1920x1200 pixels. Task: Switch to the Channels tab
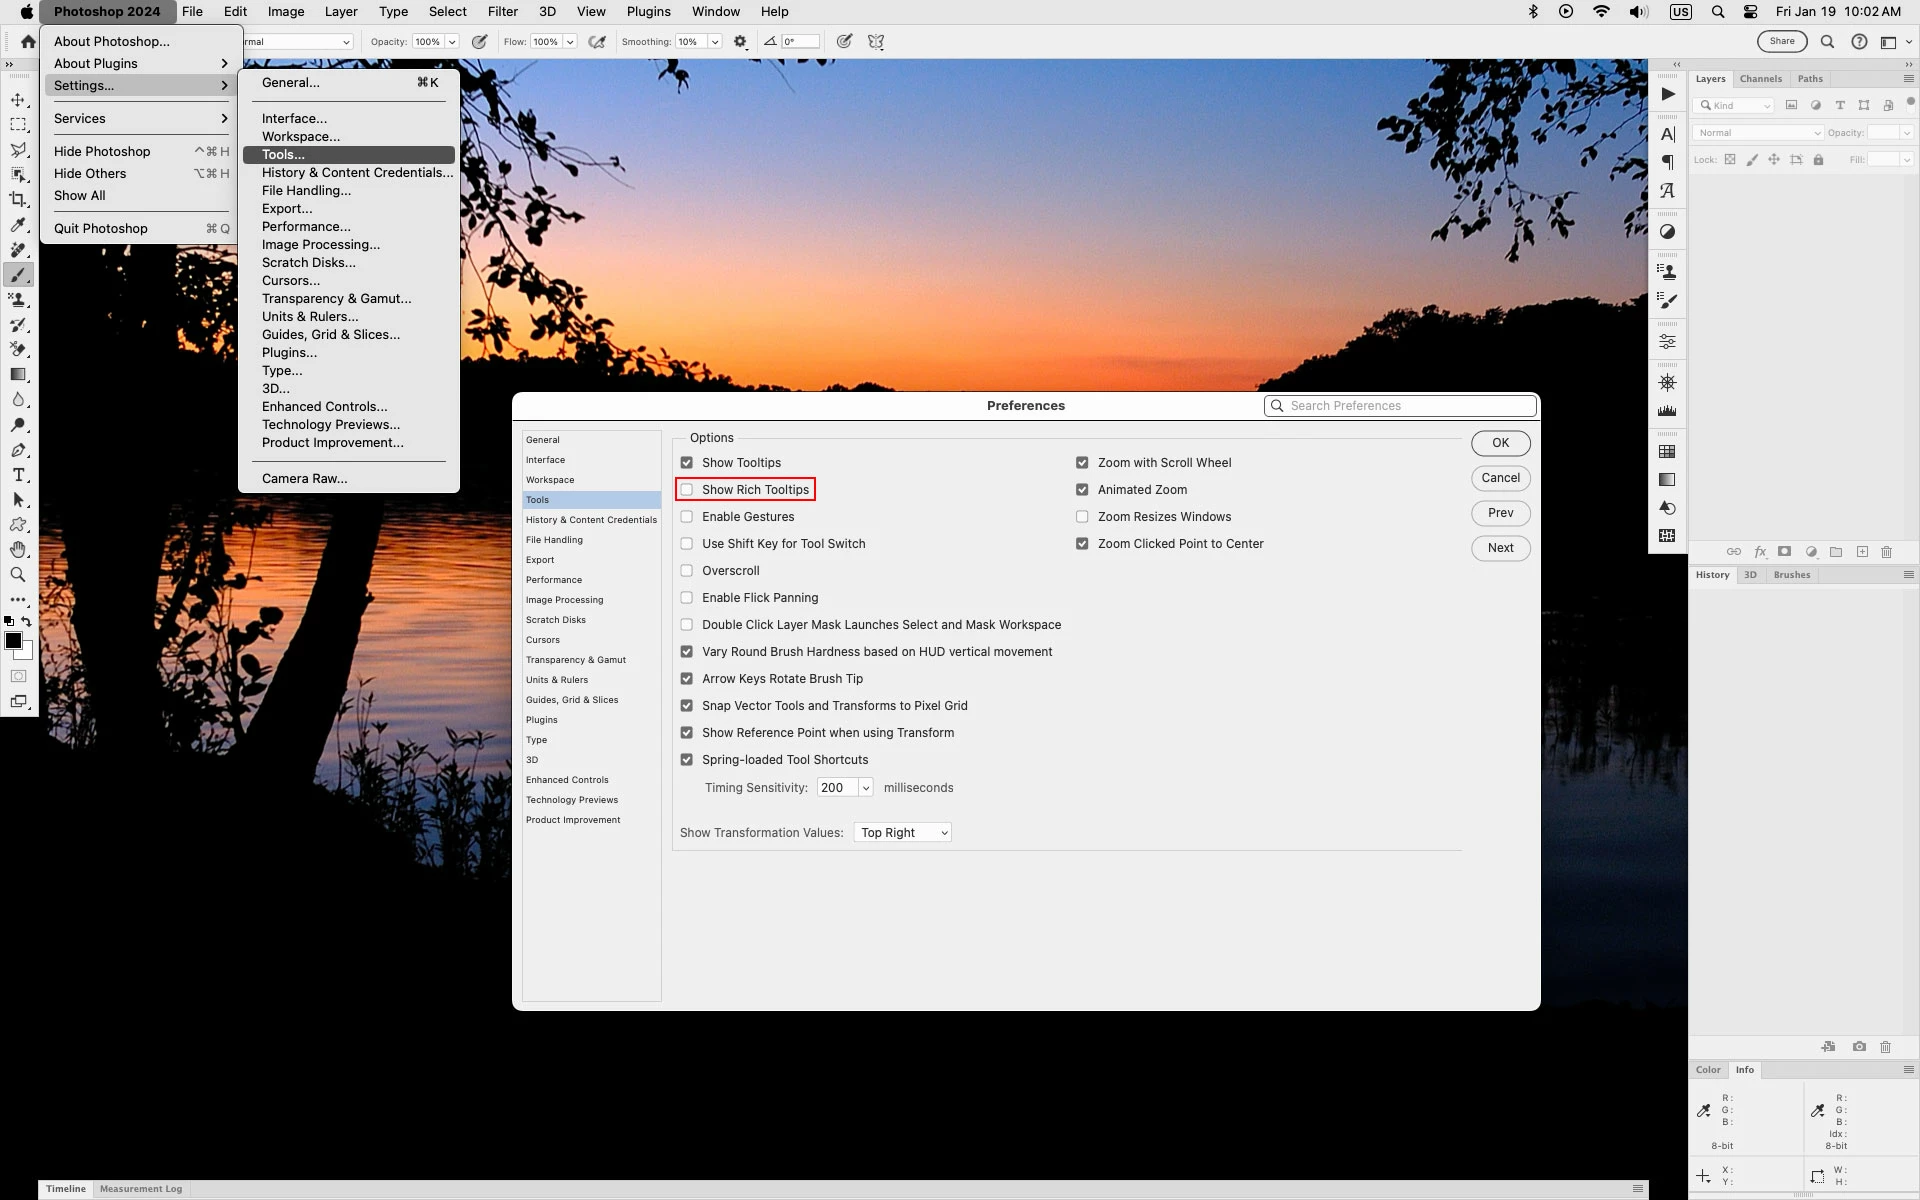[x=1760, y=79]
